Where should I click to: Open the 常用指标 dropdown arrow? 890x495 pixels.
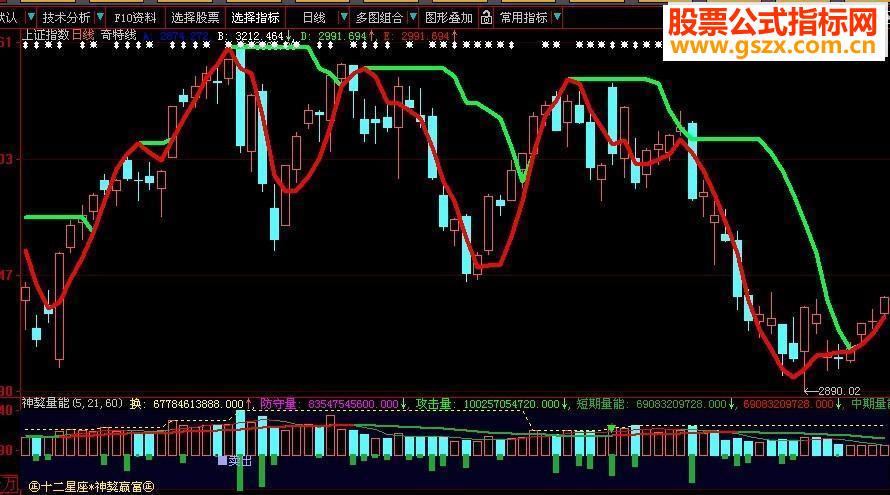(x=557, y=18)
